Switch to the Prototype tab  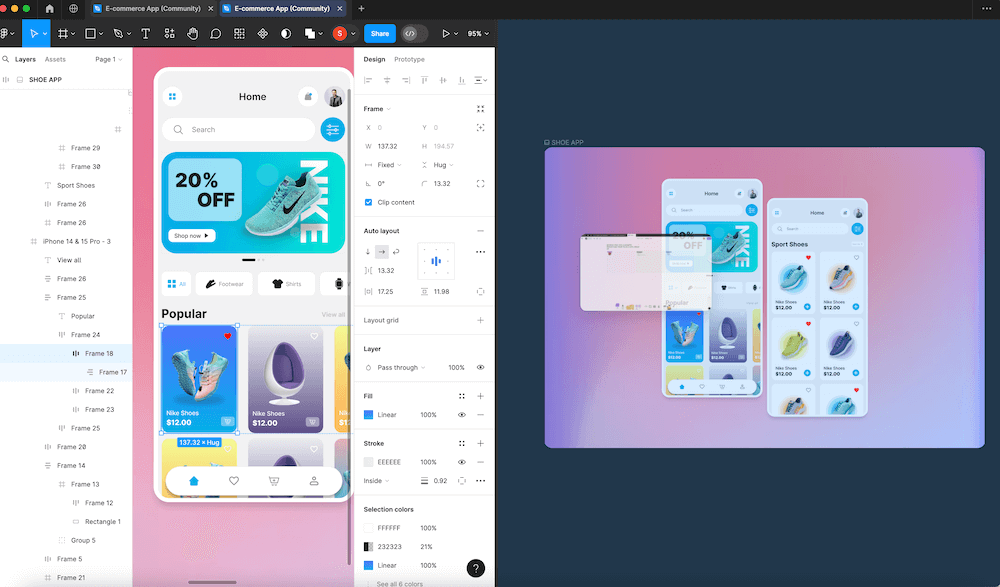point(409,59)
